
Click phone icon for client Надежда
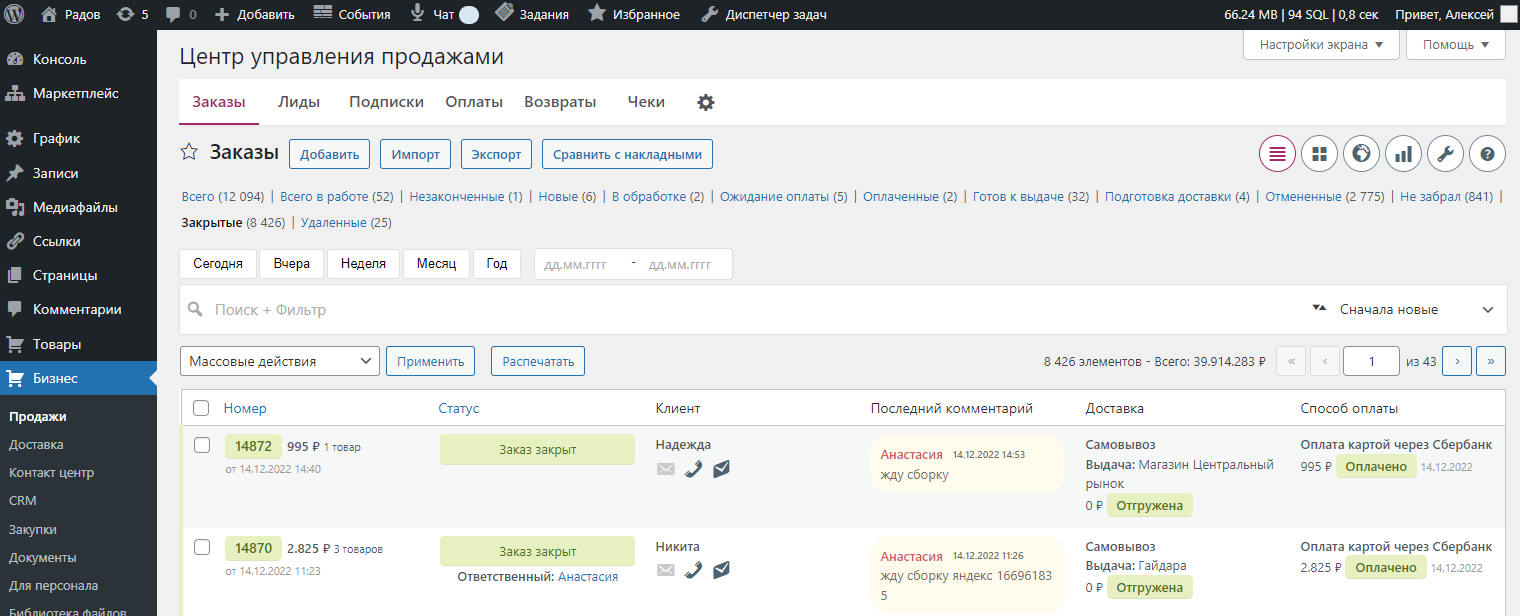(x=693, y=469)
